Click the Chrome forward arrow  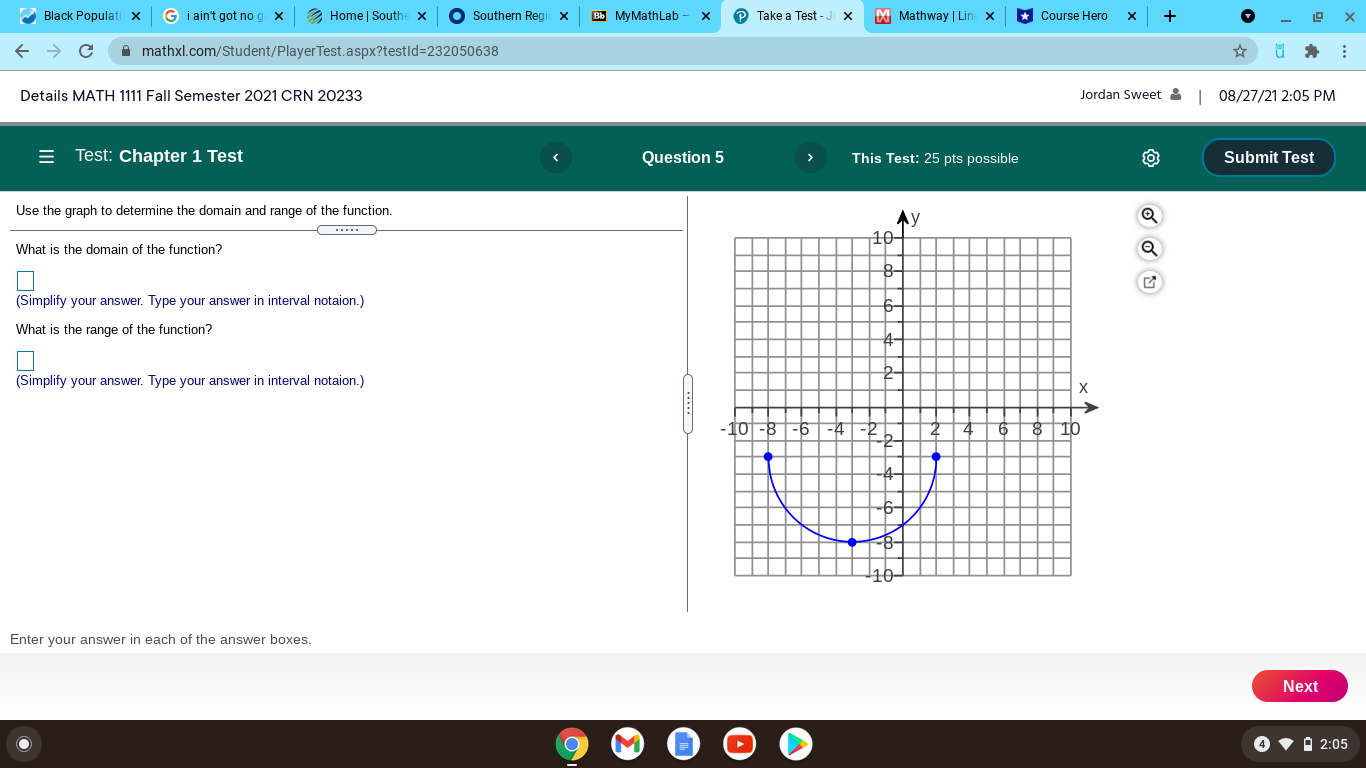pos(54,51)
